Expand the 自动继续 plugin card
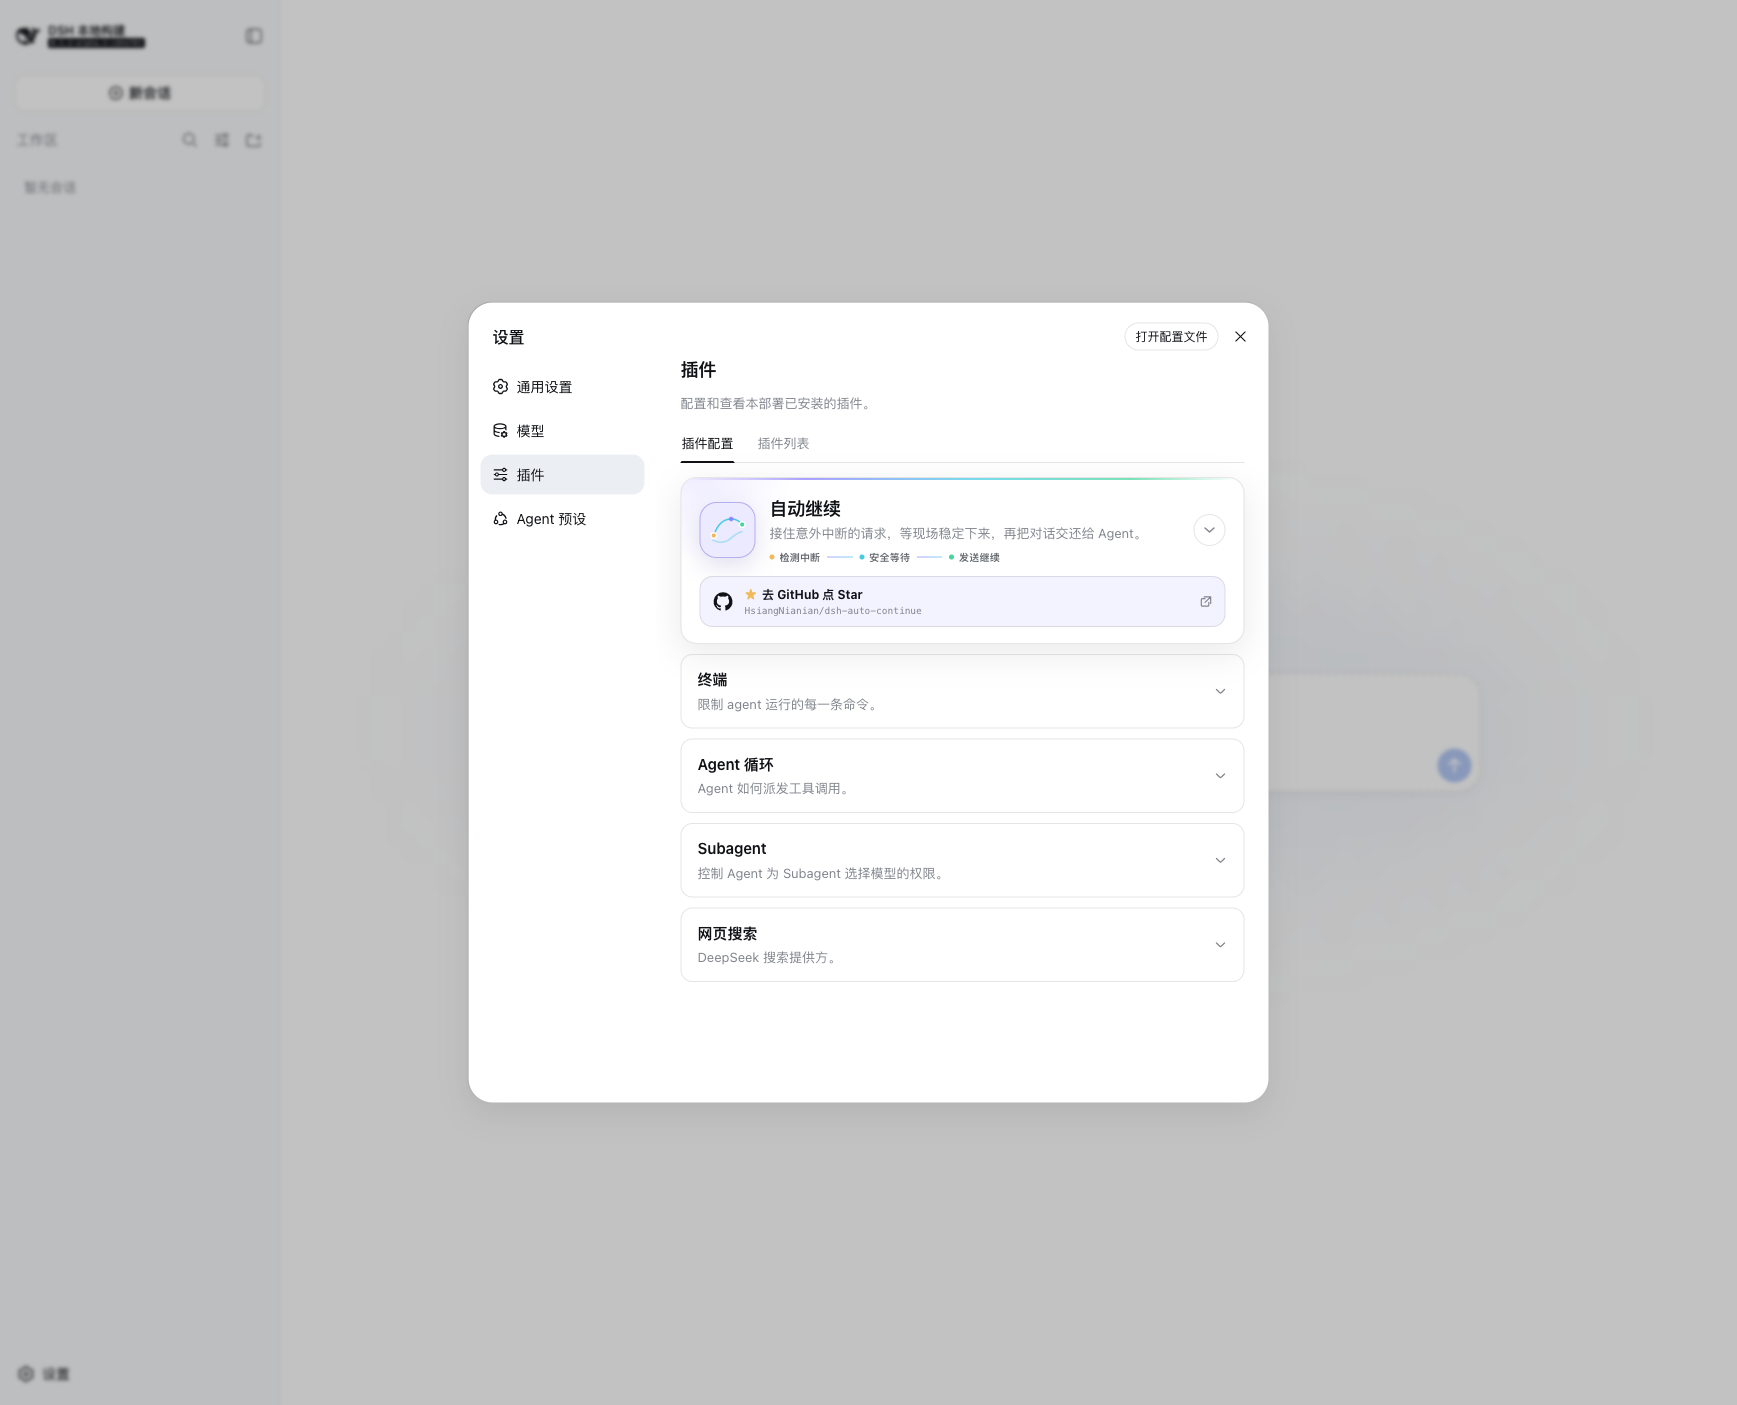 1209,530
